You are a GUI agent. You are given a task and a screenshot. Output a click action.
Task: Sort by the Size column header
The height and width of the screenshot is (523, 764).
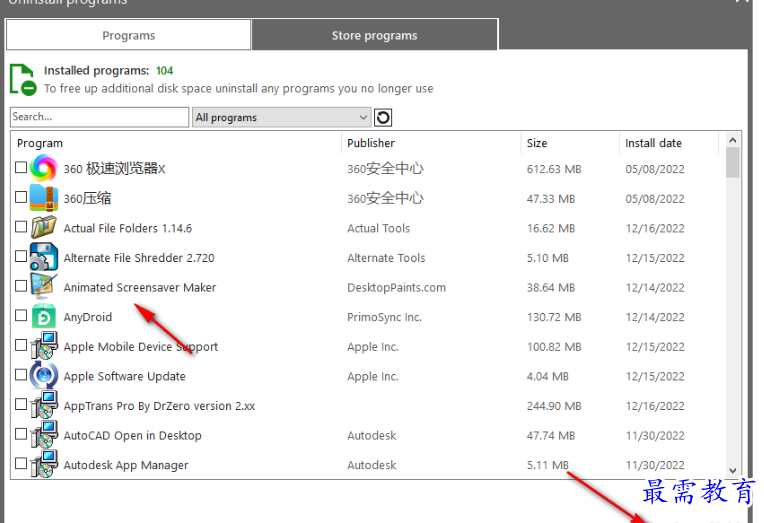click(x=537, y=143)
